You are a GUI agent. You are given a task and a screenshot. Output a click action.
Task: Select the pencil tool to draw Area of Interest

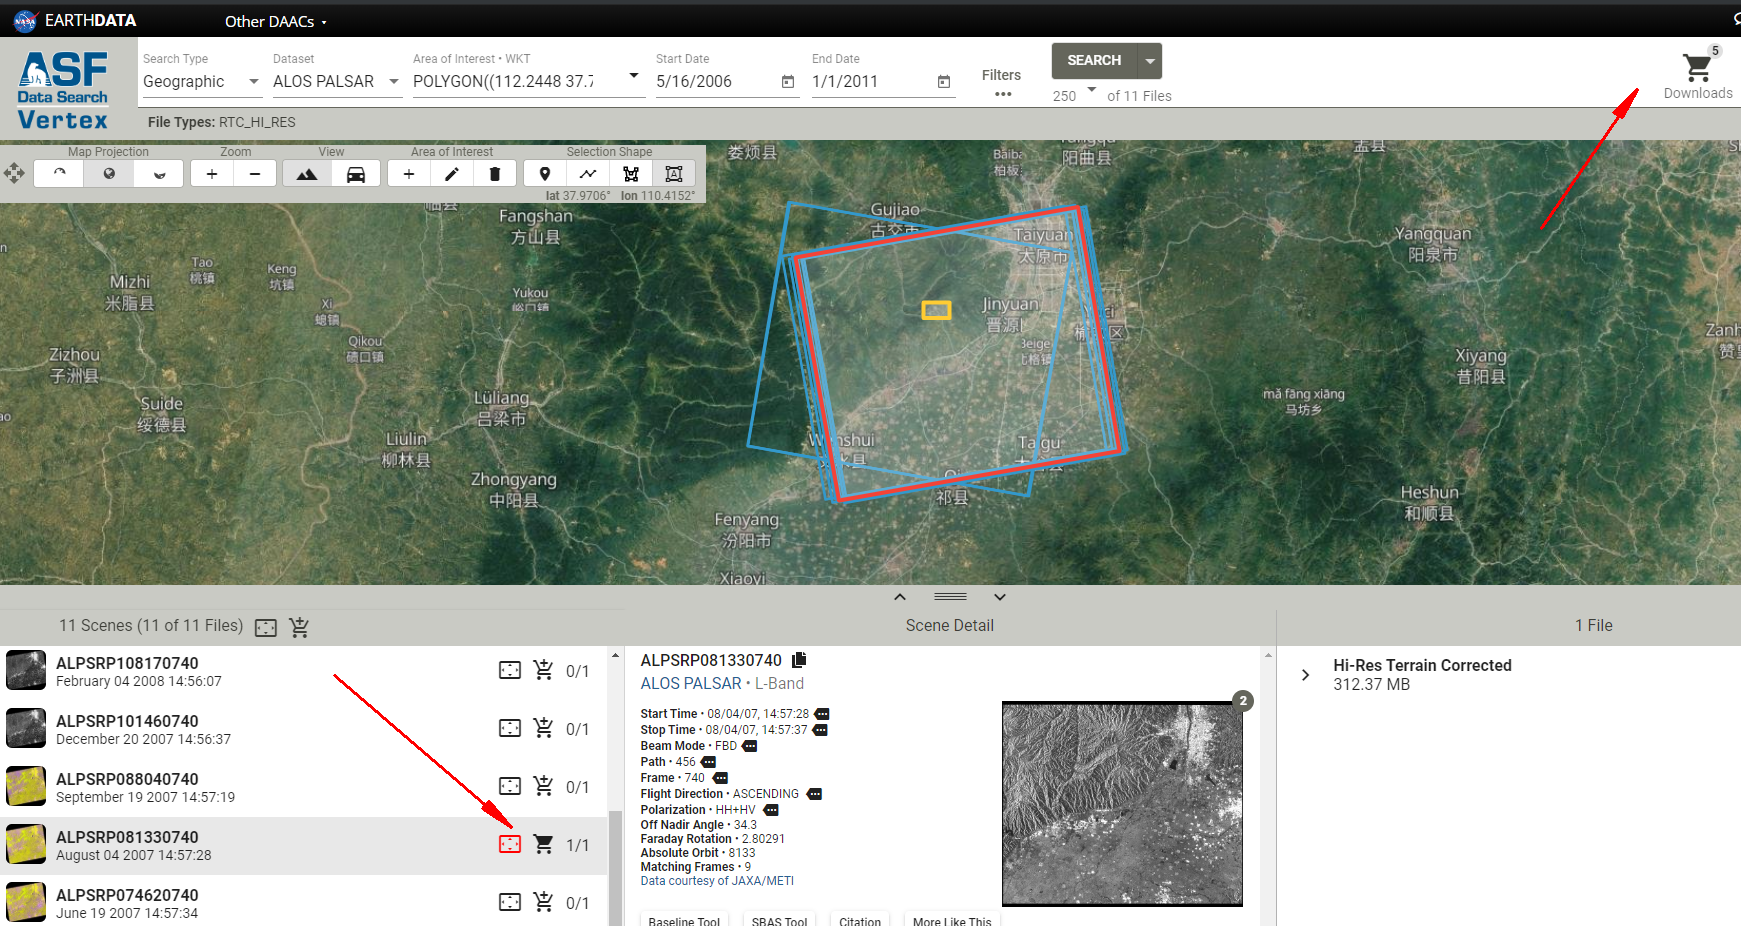pyautogui.click(x=452, y=173)
